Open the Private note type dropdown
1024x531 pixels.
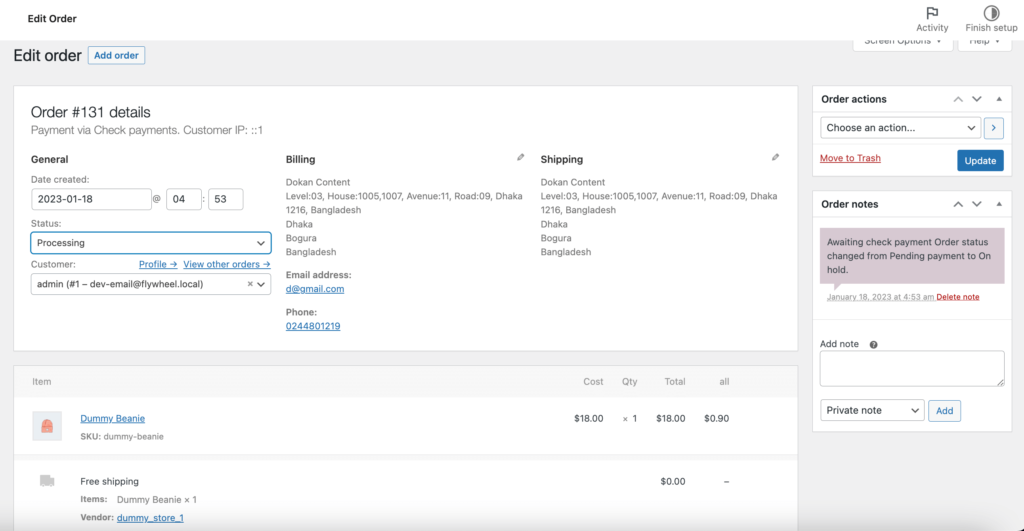tap(872, 410)
